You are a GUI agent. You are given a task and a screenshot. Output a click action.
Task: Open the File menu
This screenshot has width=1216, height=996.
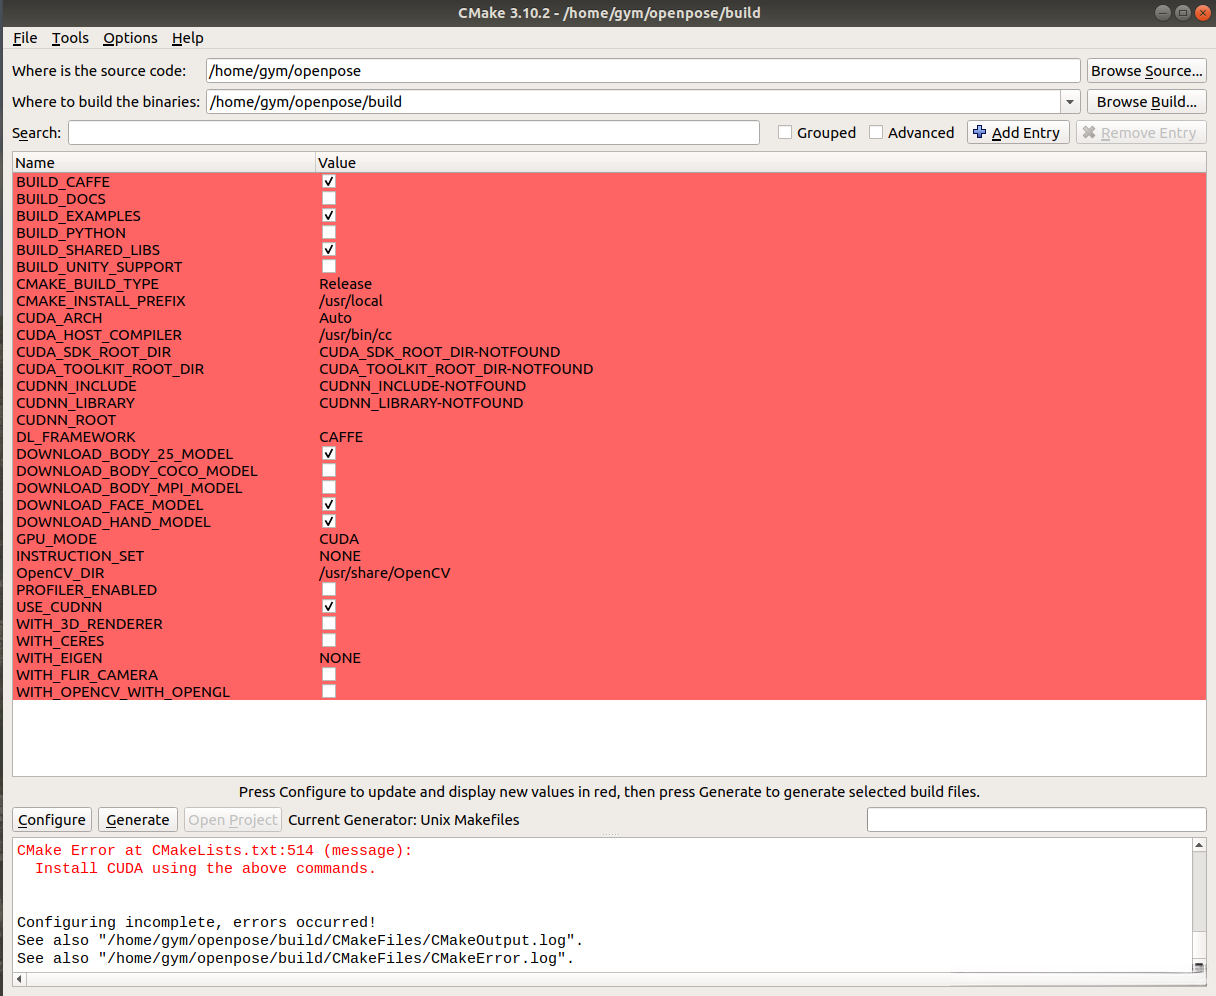pyautogui.click(x=25, y=38)
